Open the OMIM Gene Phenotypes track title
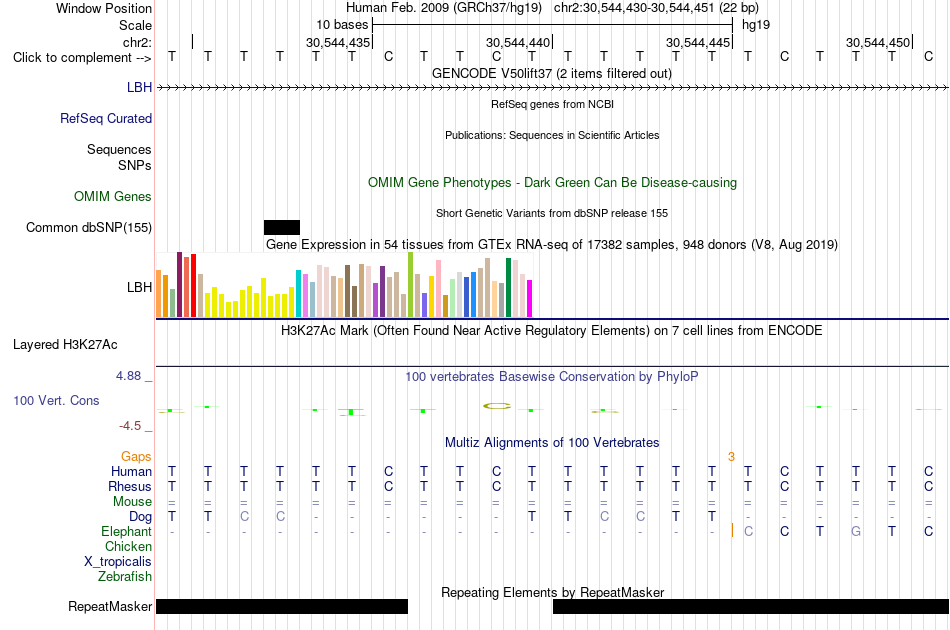Viewport: 950px width, 630px height. [552, 183]
